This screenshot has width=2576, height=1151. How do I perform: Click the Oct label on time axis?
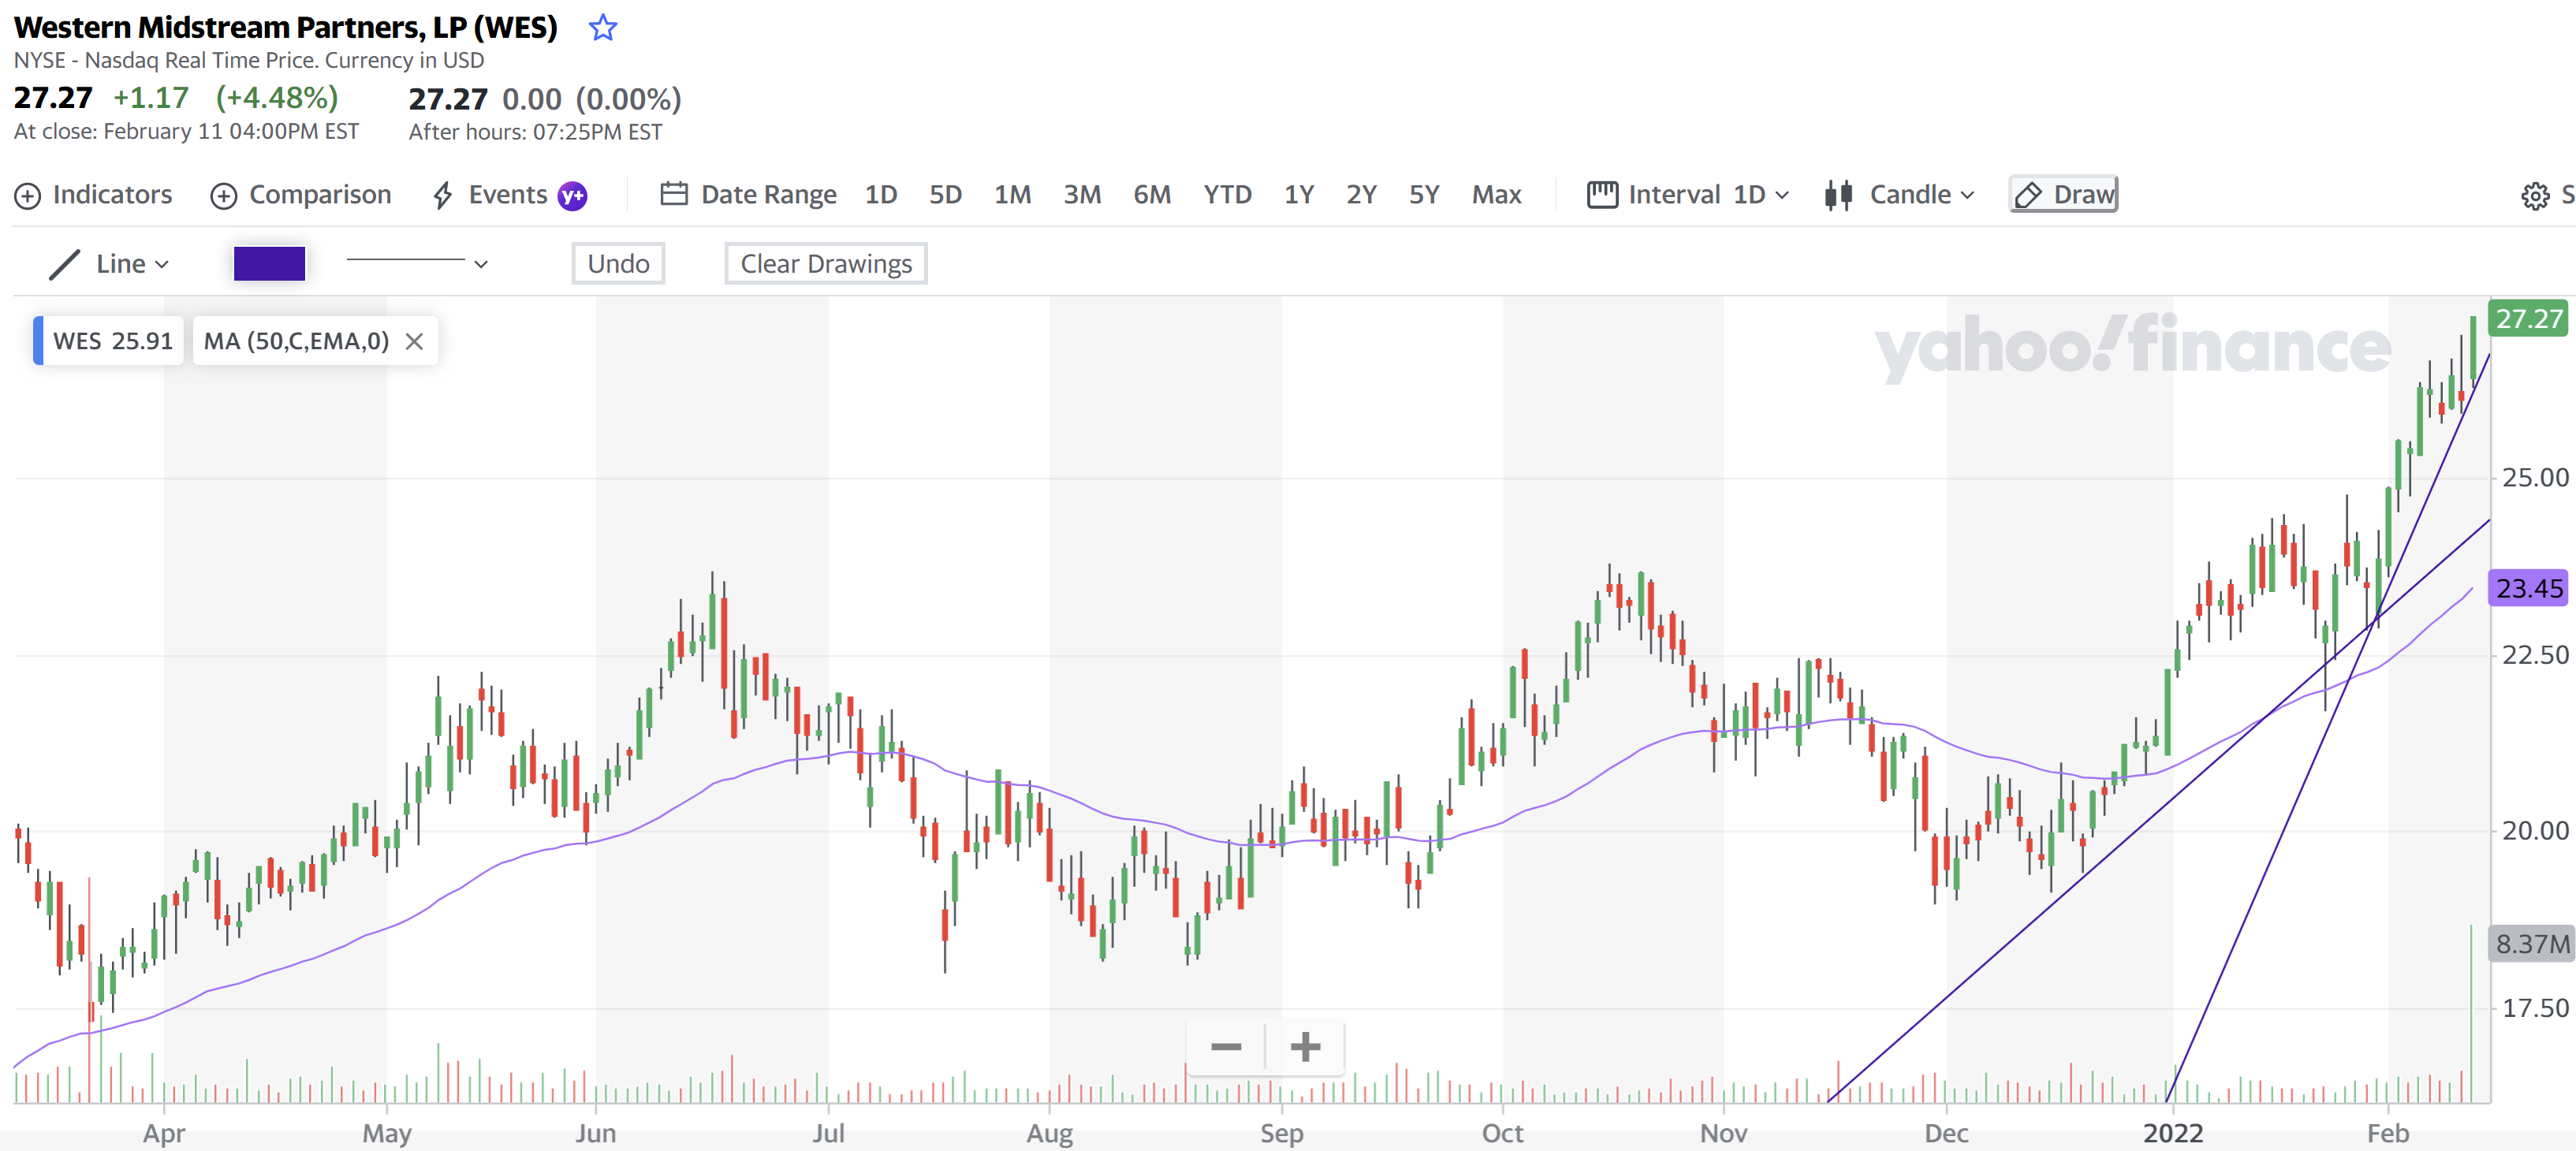pos(1502,1134)
